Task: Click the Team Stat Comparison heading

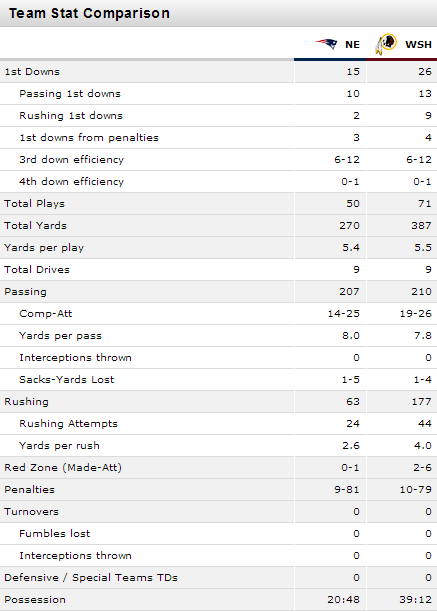Action: (x=89, y=13)
